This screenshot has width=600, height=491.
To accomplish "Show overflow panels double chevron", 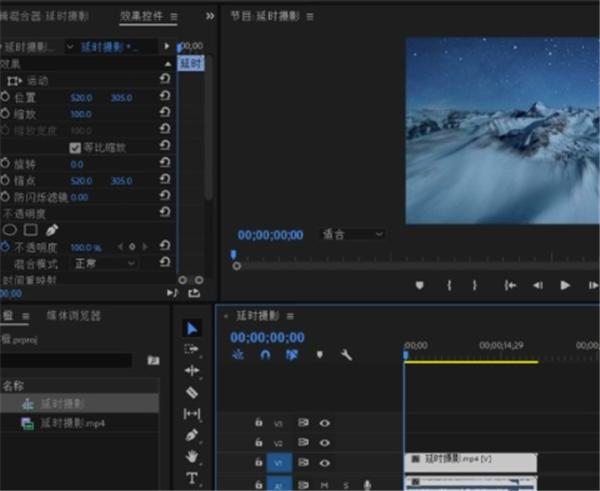I will 210,16.
